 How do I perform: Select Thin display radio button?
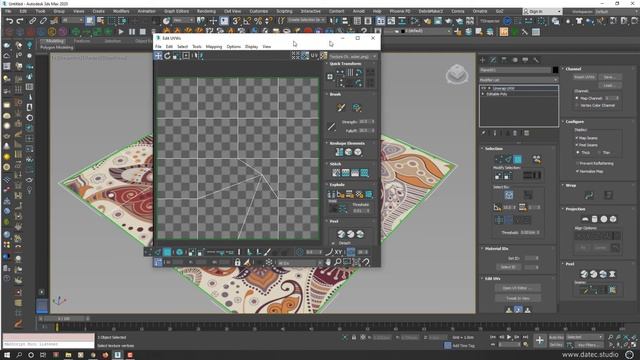(x=599, y=152)
